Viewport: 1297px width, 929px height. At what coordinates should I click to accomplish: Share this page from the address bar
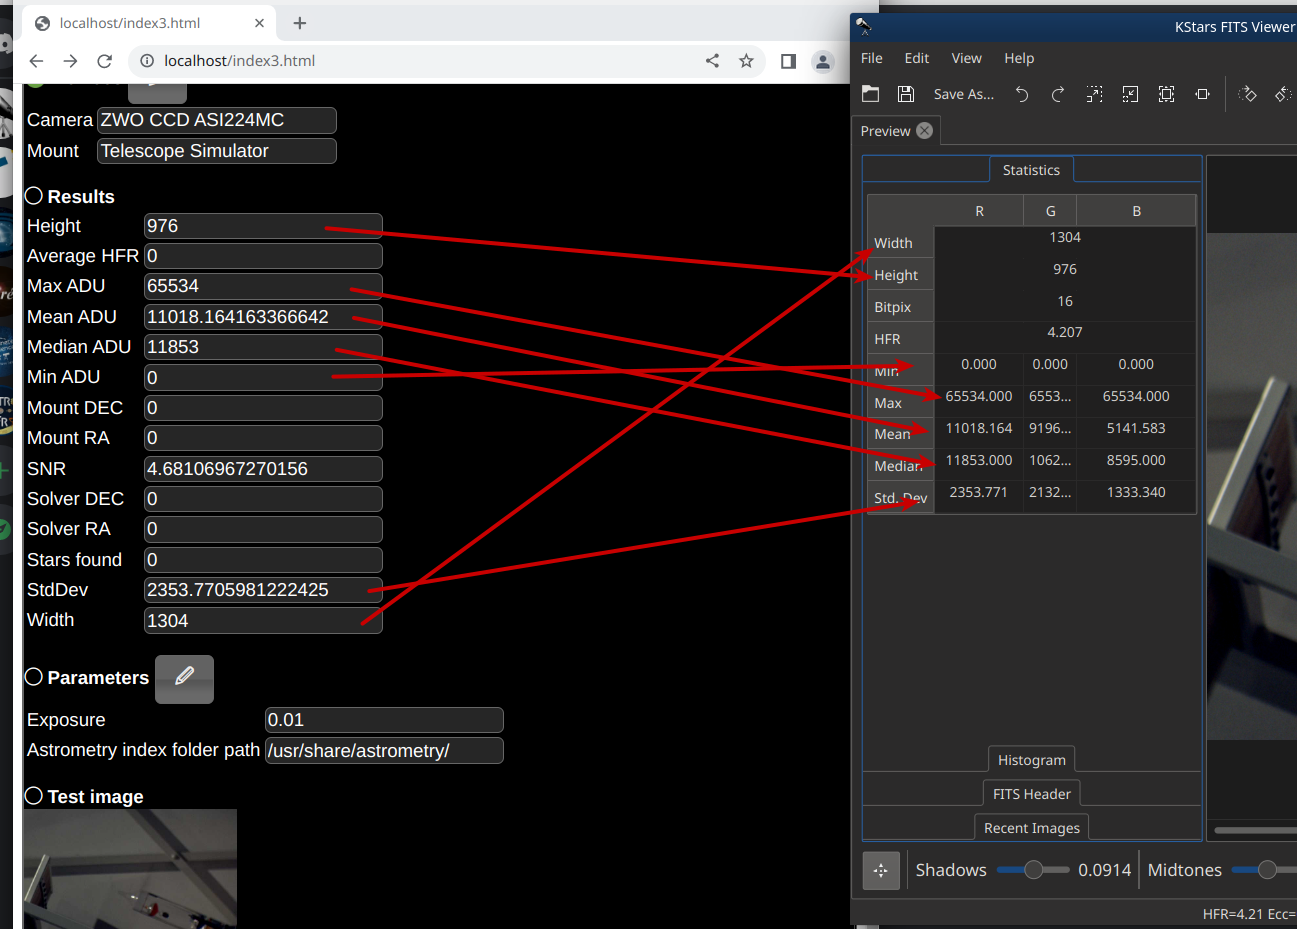click(712, 61)
